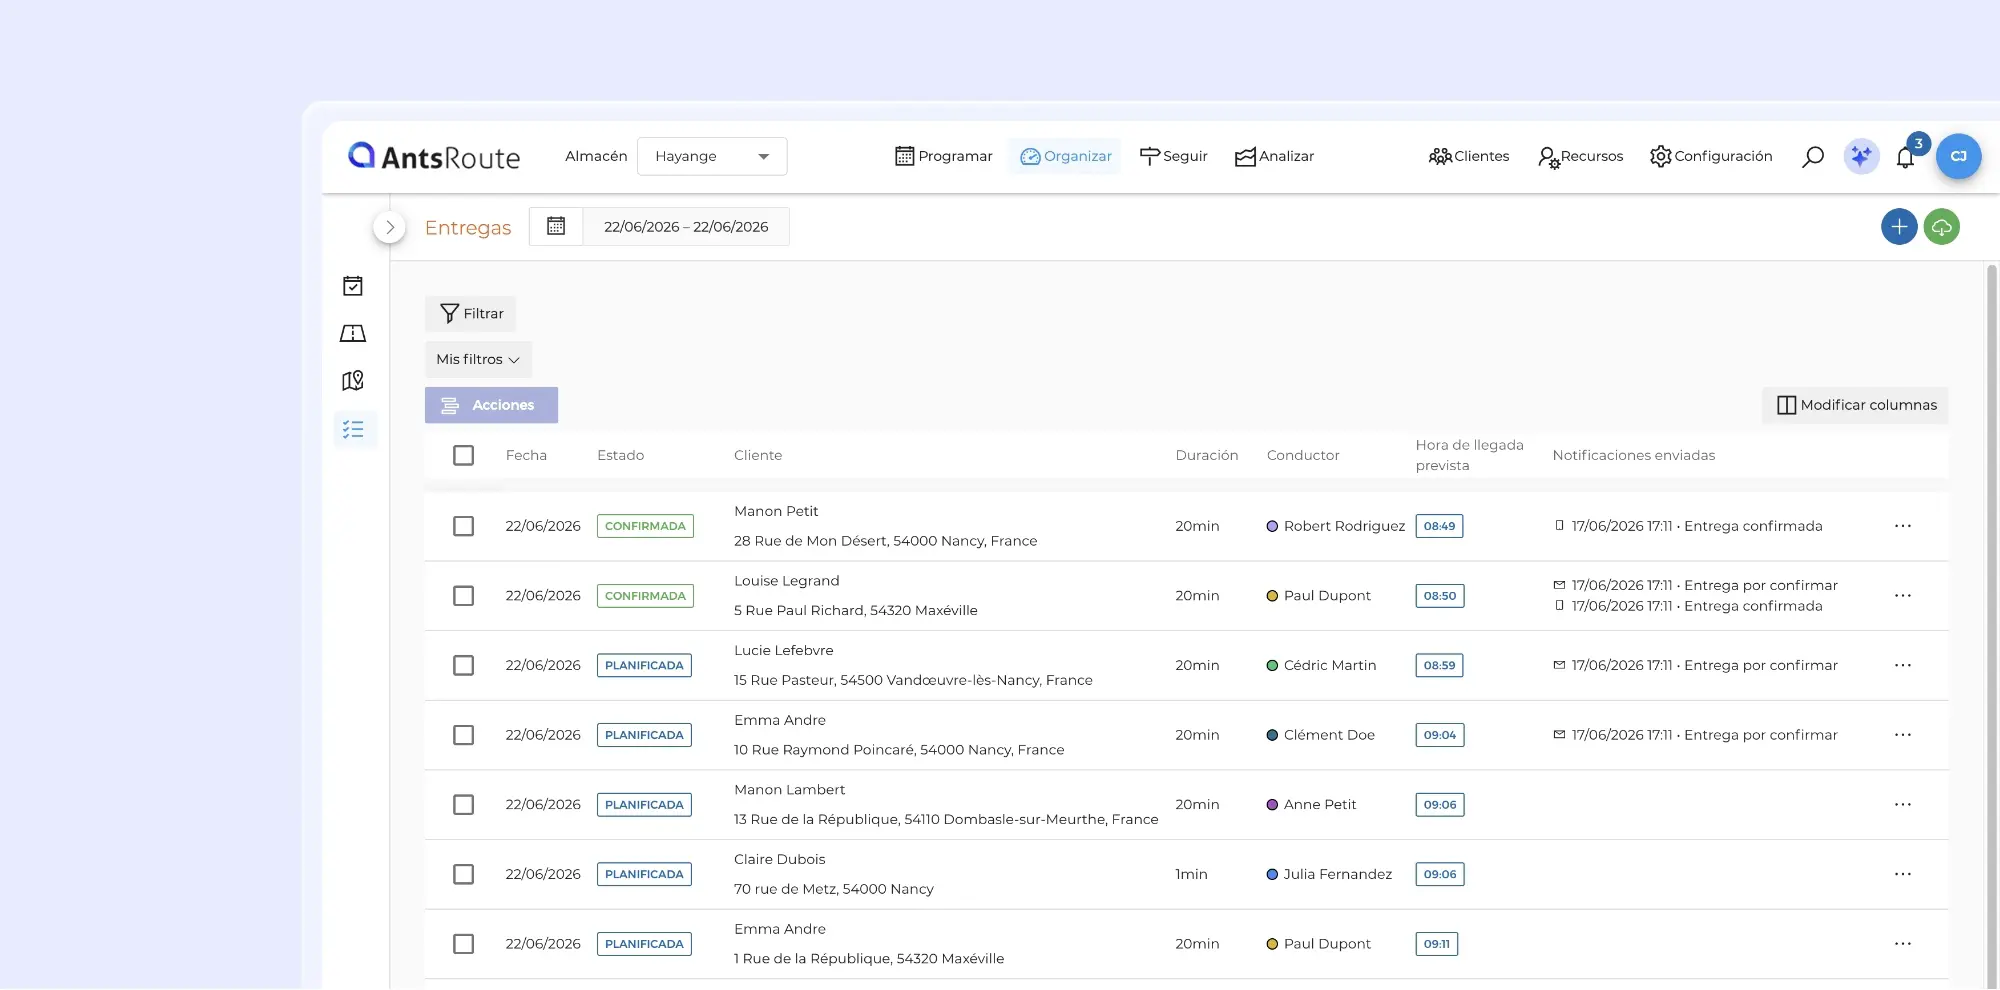Click PLANIFICADA status for Lucie Lefebvre
2000x990 pixels.
(x=644, y=665)
